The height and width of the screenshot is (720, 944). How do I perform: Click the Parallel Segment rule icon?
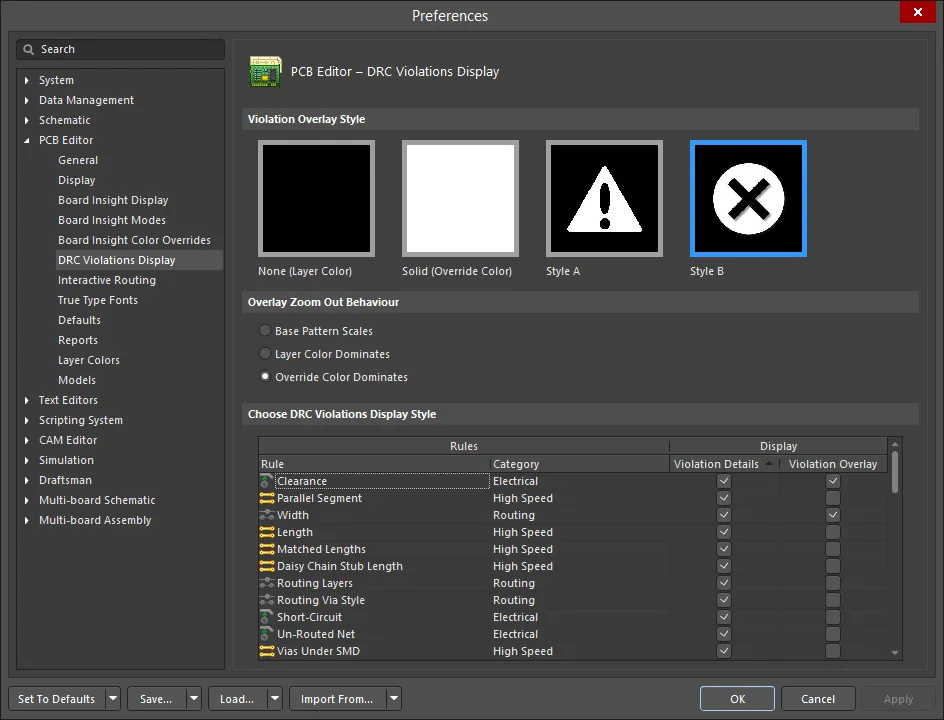(x=265, y=498)
